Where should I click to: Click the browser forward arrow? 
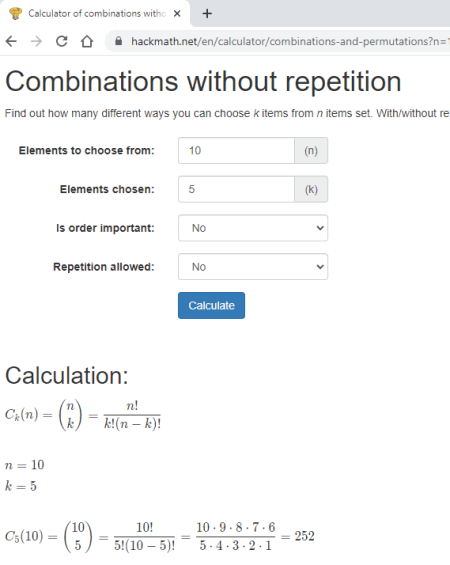tap(36, 41)
